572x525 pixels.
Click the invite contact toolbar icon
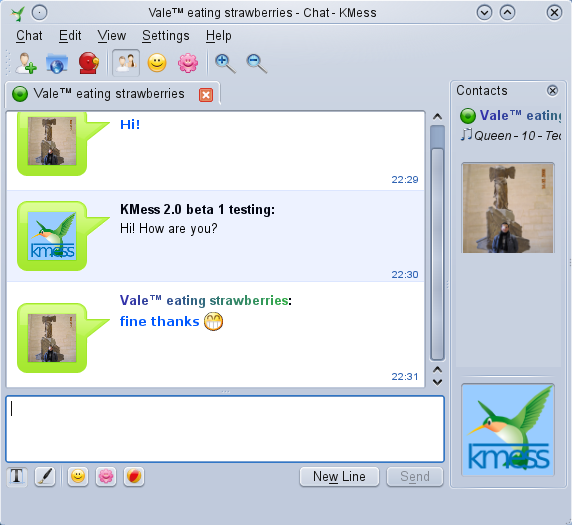pyautogui.click(x=26, y=63)
